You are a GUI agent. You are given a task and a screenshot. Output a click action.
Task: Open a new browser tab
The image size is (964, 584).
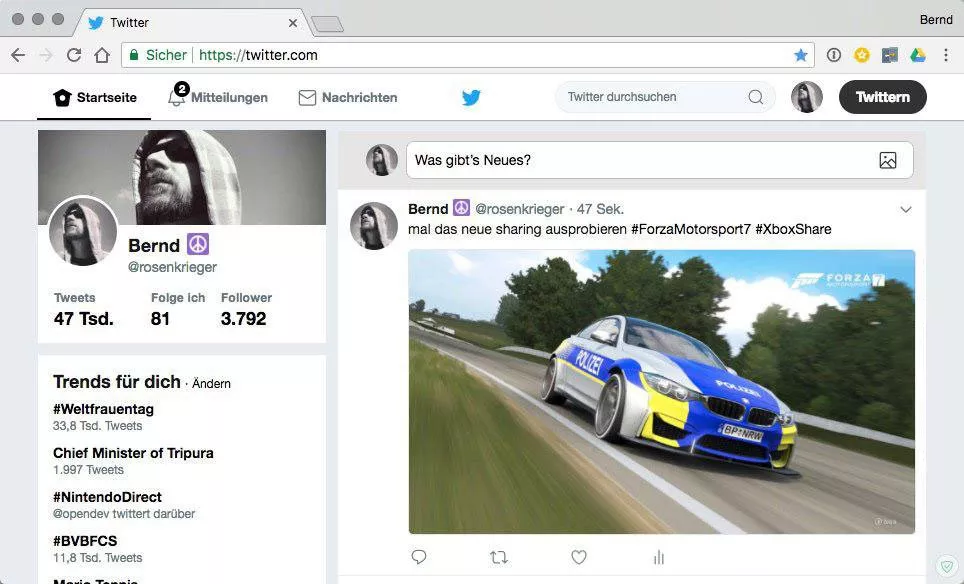coord(327,24)
